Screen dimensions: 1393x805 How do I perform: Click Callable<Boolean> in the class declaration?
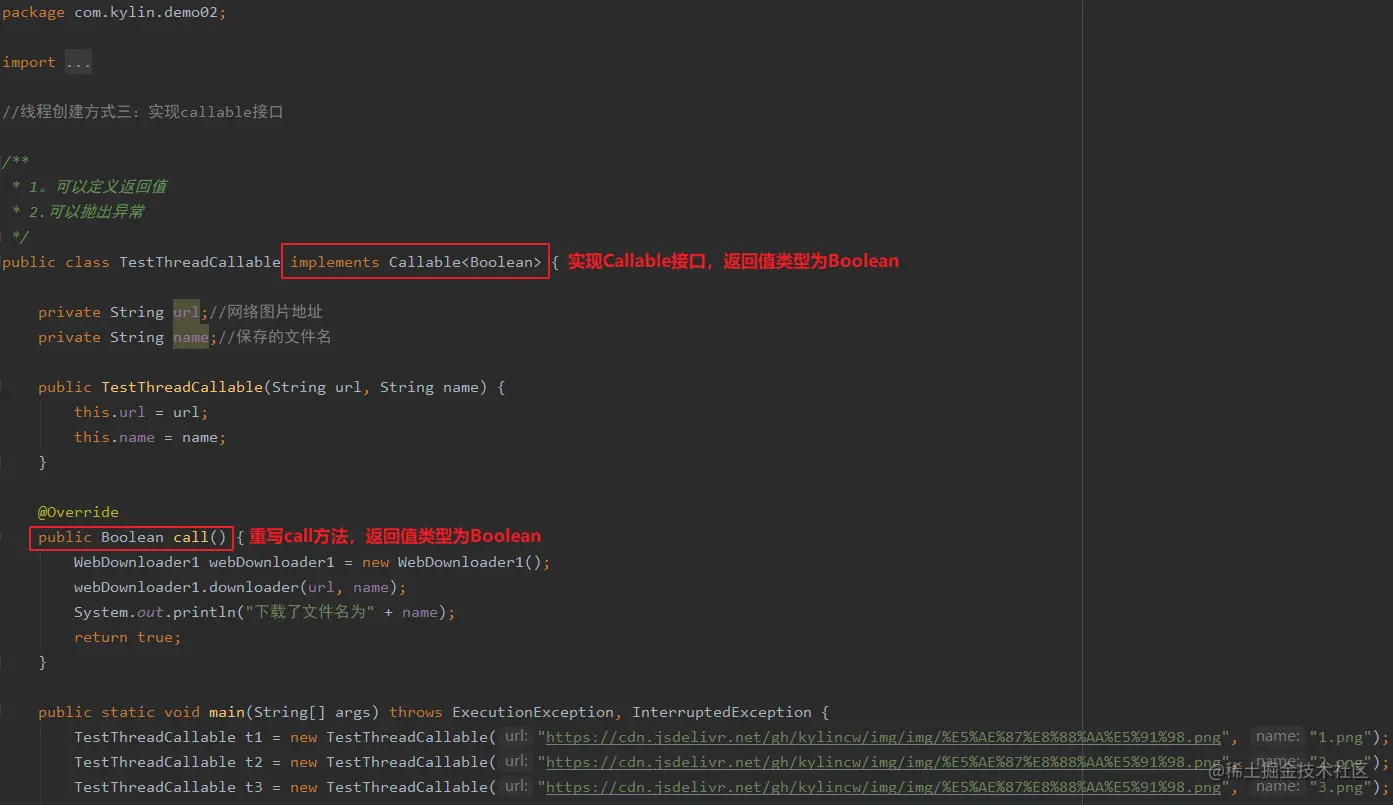[465, 262]
